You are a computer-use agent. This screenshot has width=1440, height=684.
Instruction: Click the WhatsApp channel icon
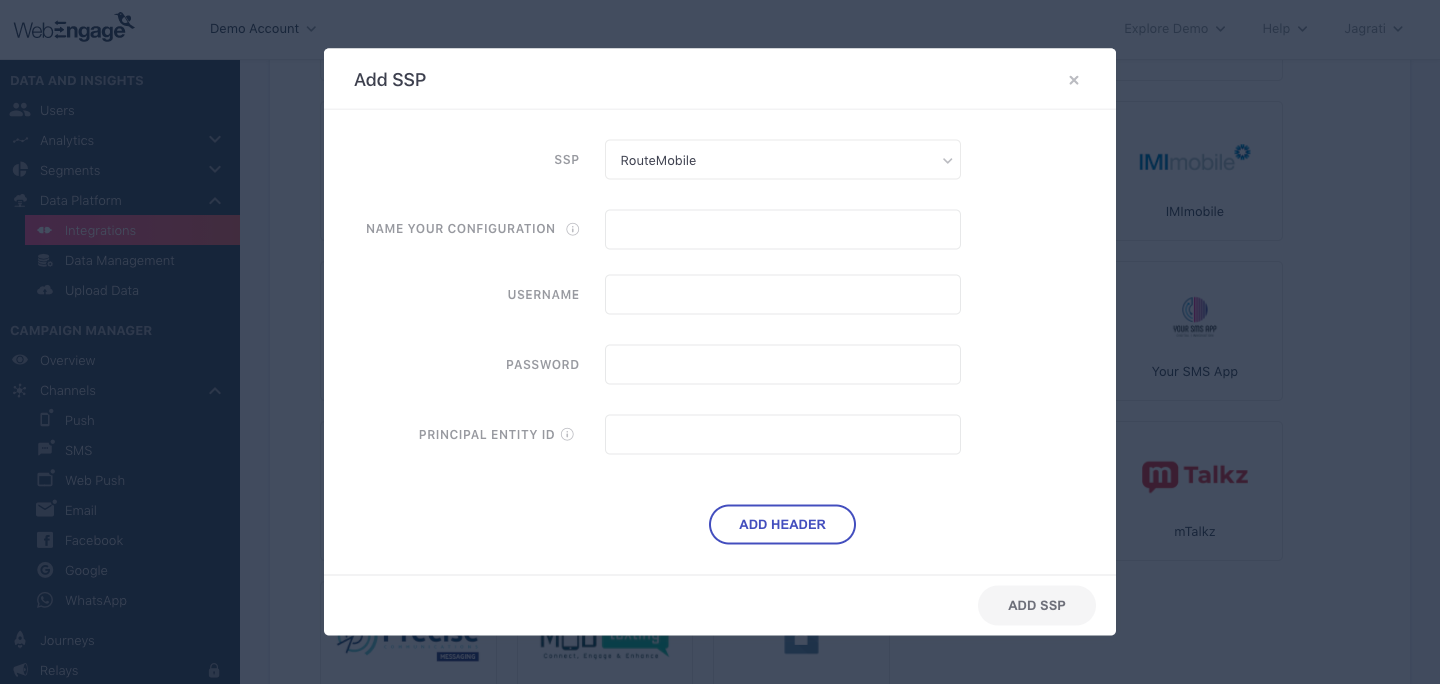pos(45,600)
